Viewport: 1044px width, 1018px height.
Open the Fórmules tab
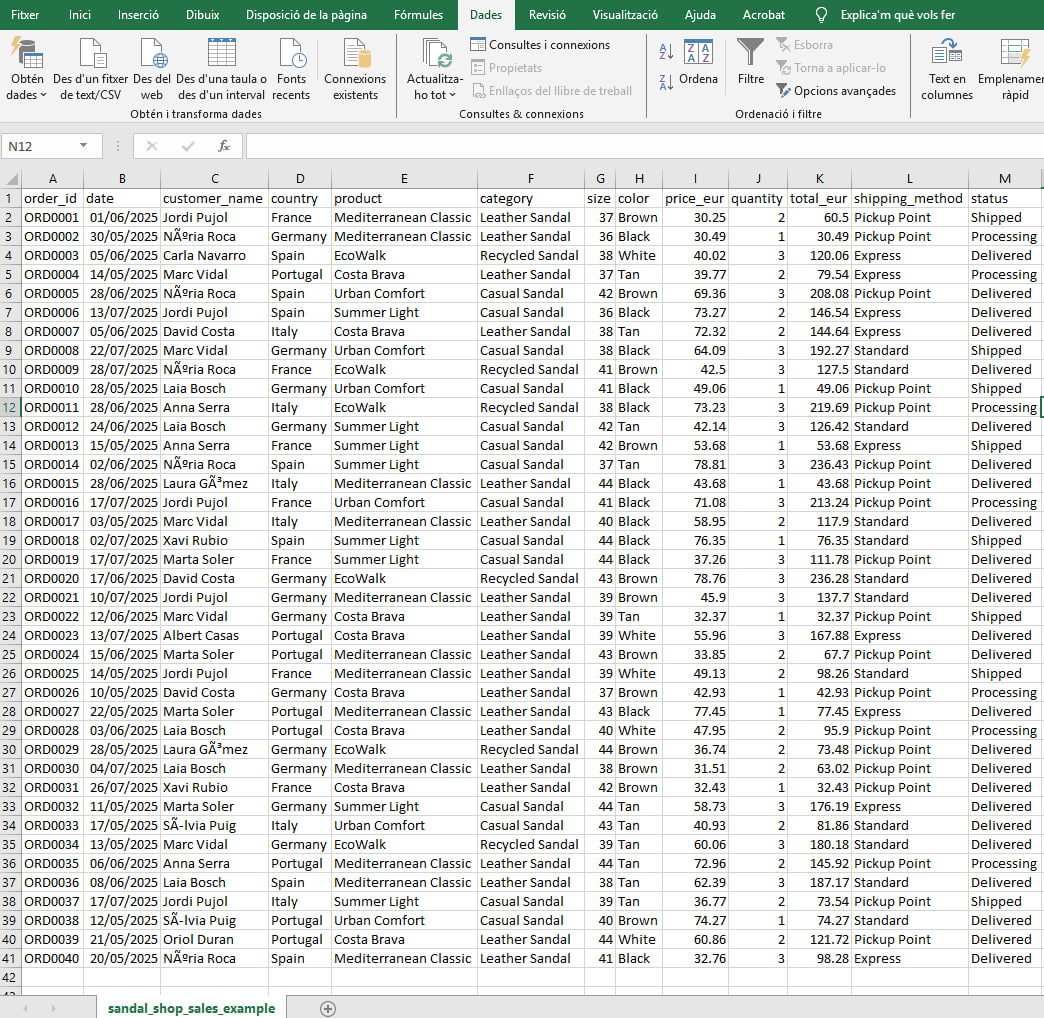coord(418,15)
